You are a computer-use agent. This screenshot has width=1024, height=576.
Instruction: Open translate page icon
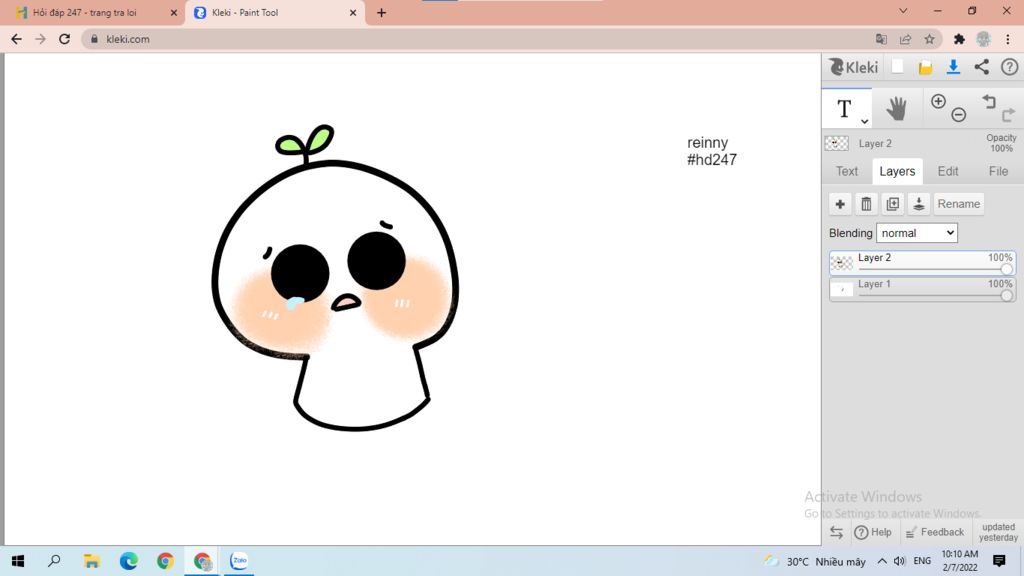coord(881,39)
